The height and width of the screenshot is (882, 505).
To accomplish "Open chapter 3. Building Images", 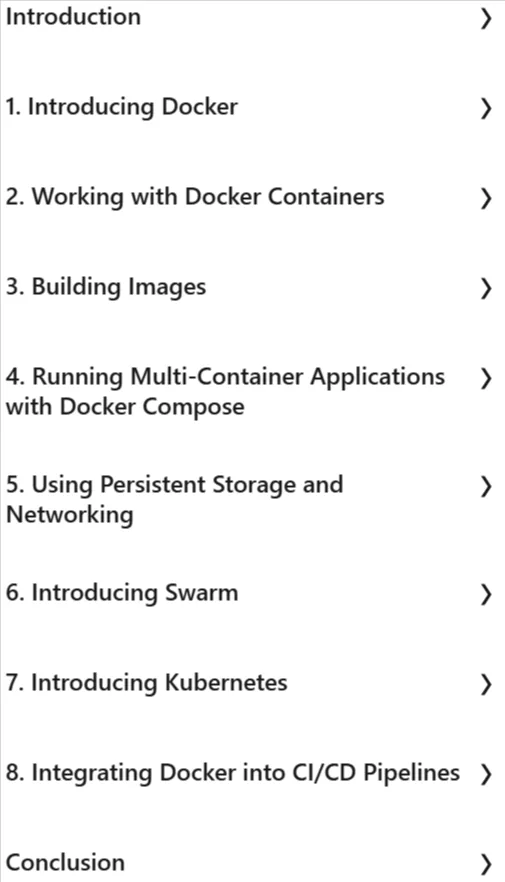I will pos(106,287).
